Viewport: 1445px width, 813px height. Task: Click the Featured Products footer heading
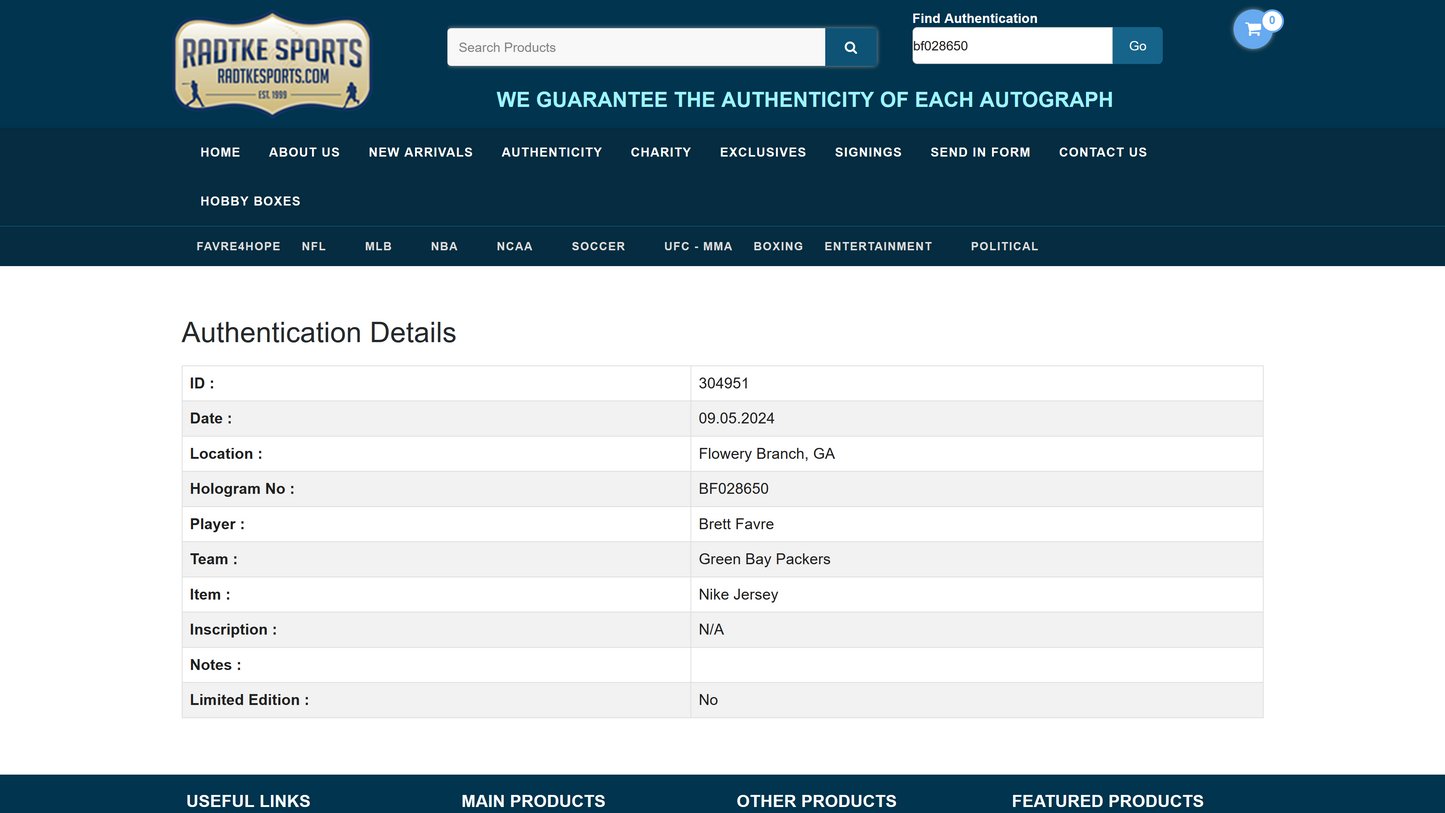click(1107, 801)
